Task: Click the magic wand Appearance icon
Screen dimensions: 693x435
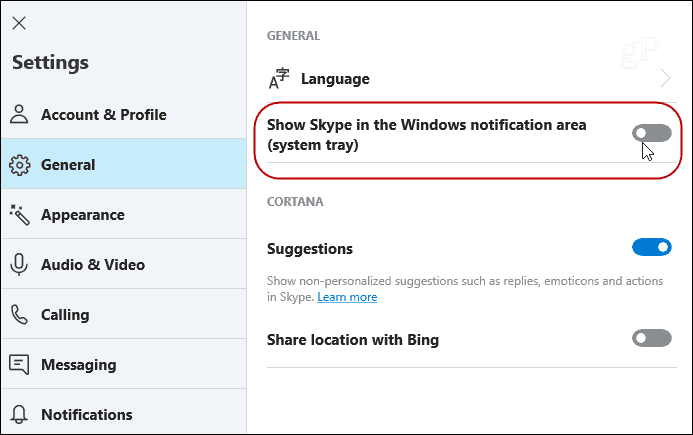Action: click(19, 215)
